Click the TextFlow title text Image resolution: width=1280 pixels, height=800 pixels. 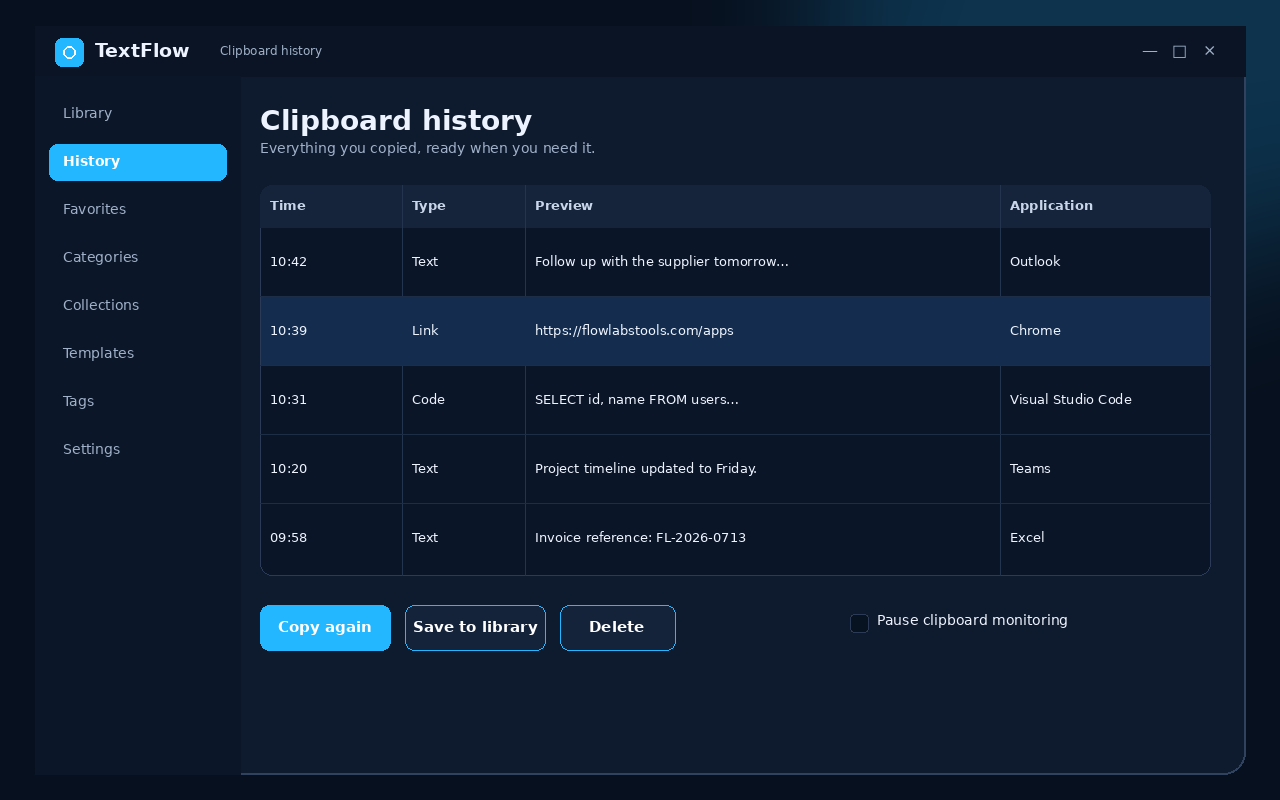[142, 51]
